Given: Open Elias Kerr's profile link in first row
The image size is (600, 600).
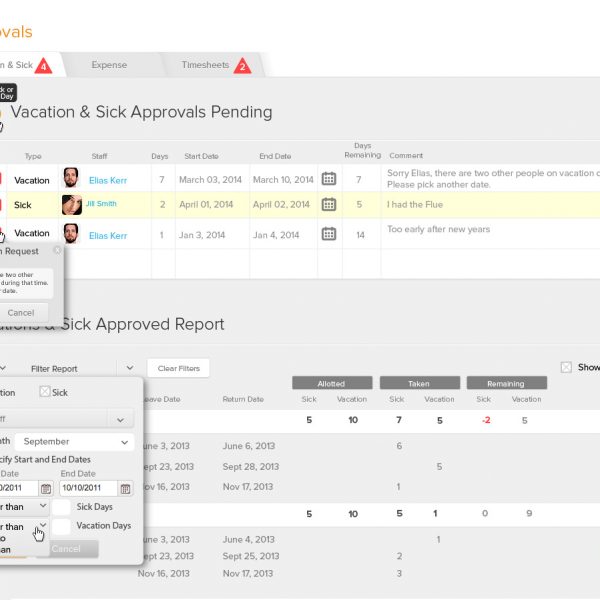Looking at the screenshot, I should (x=108, y=180).
